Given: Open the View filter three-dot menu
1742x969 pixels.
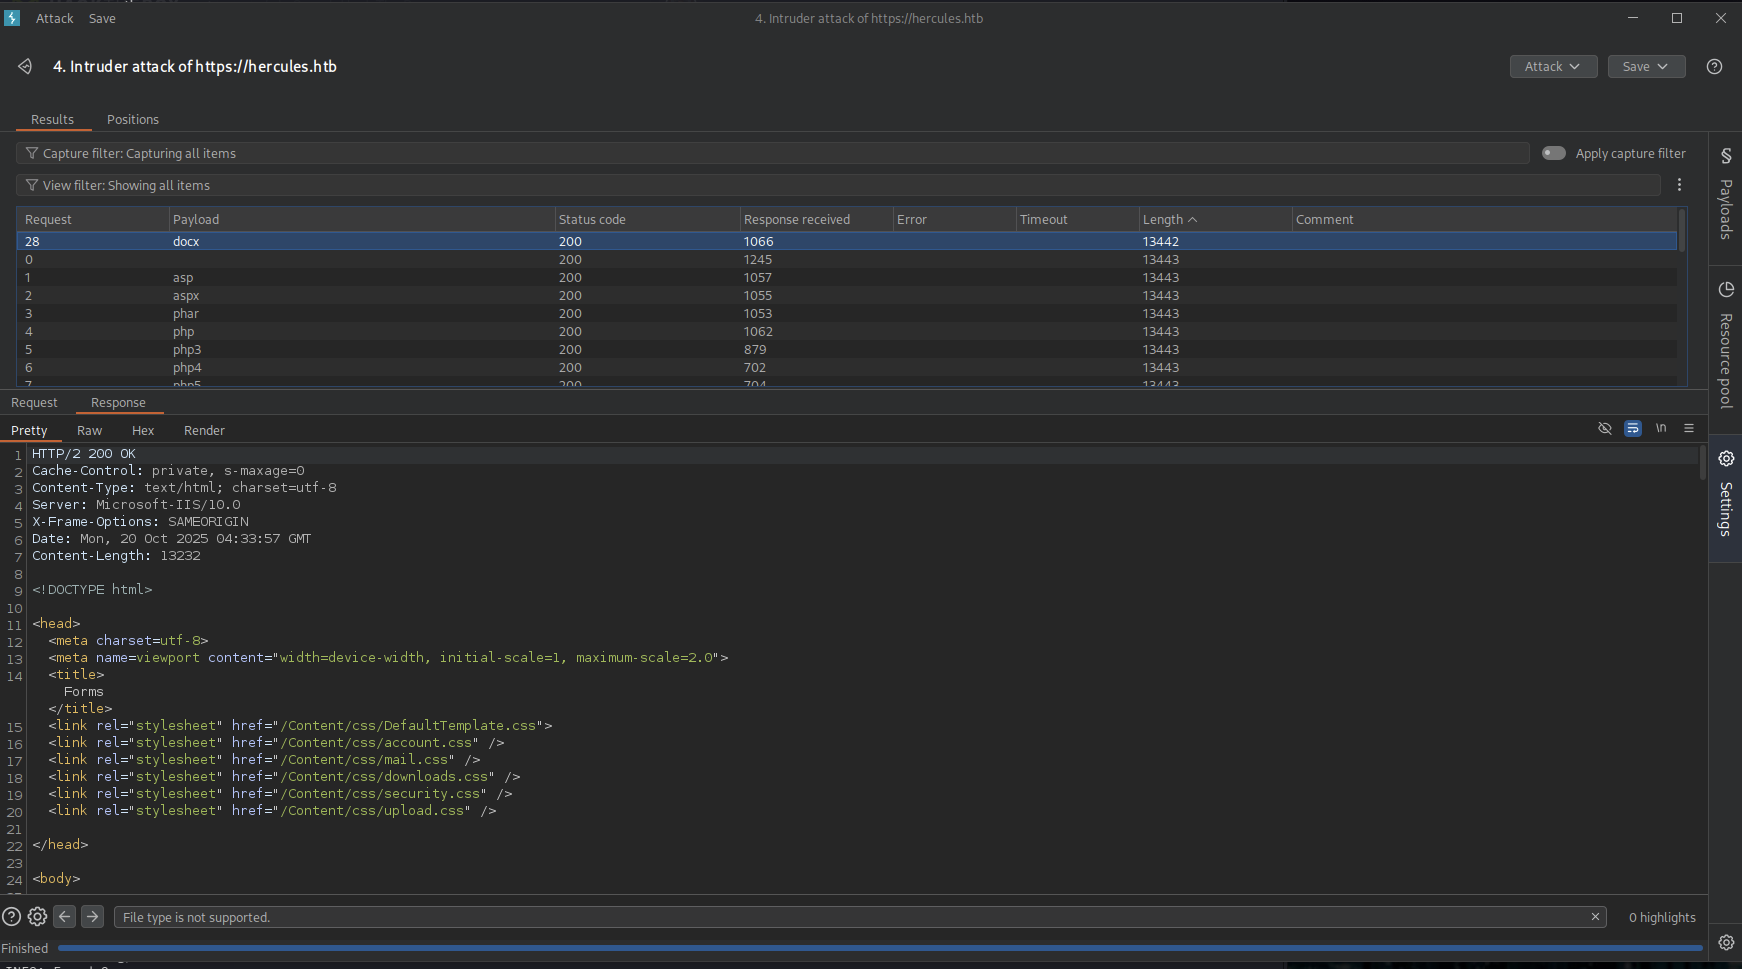Looking at the screenshot, I should tap(1679, 185).
